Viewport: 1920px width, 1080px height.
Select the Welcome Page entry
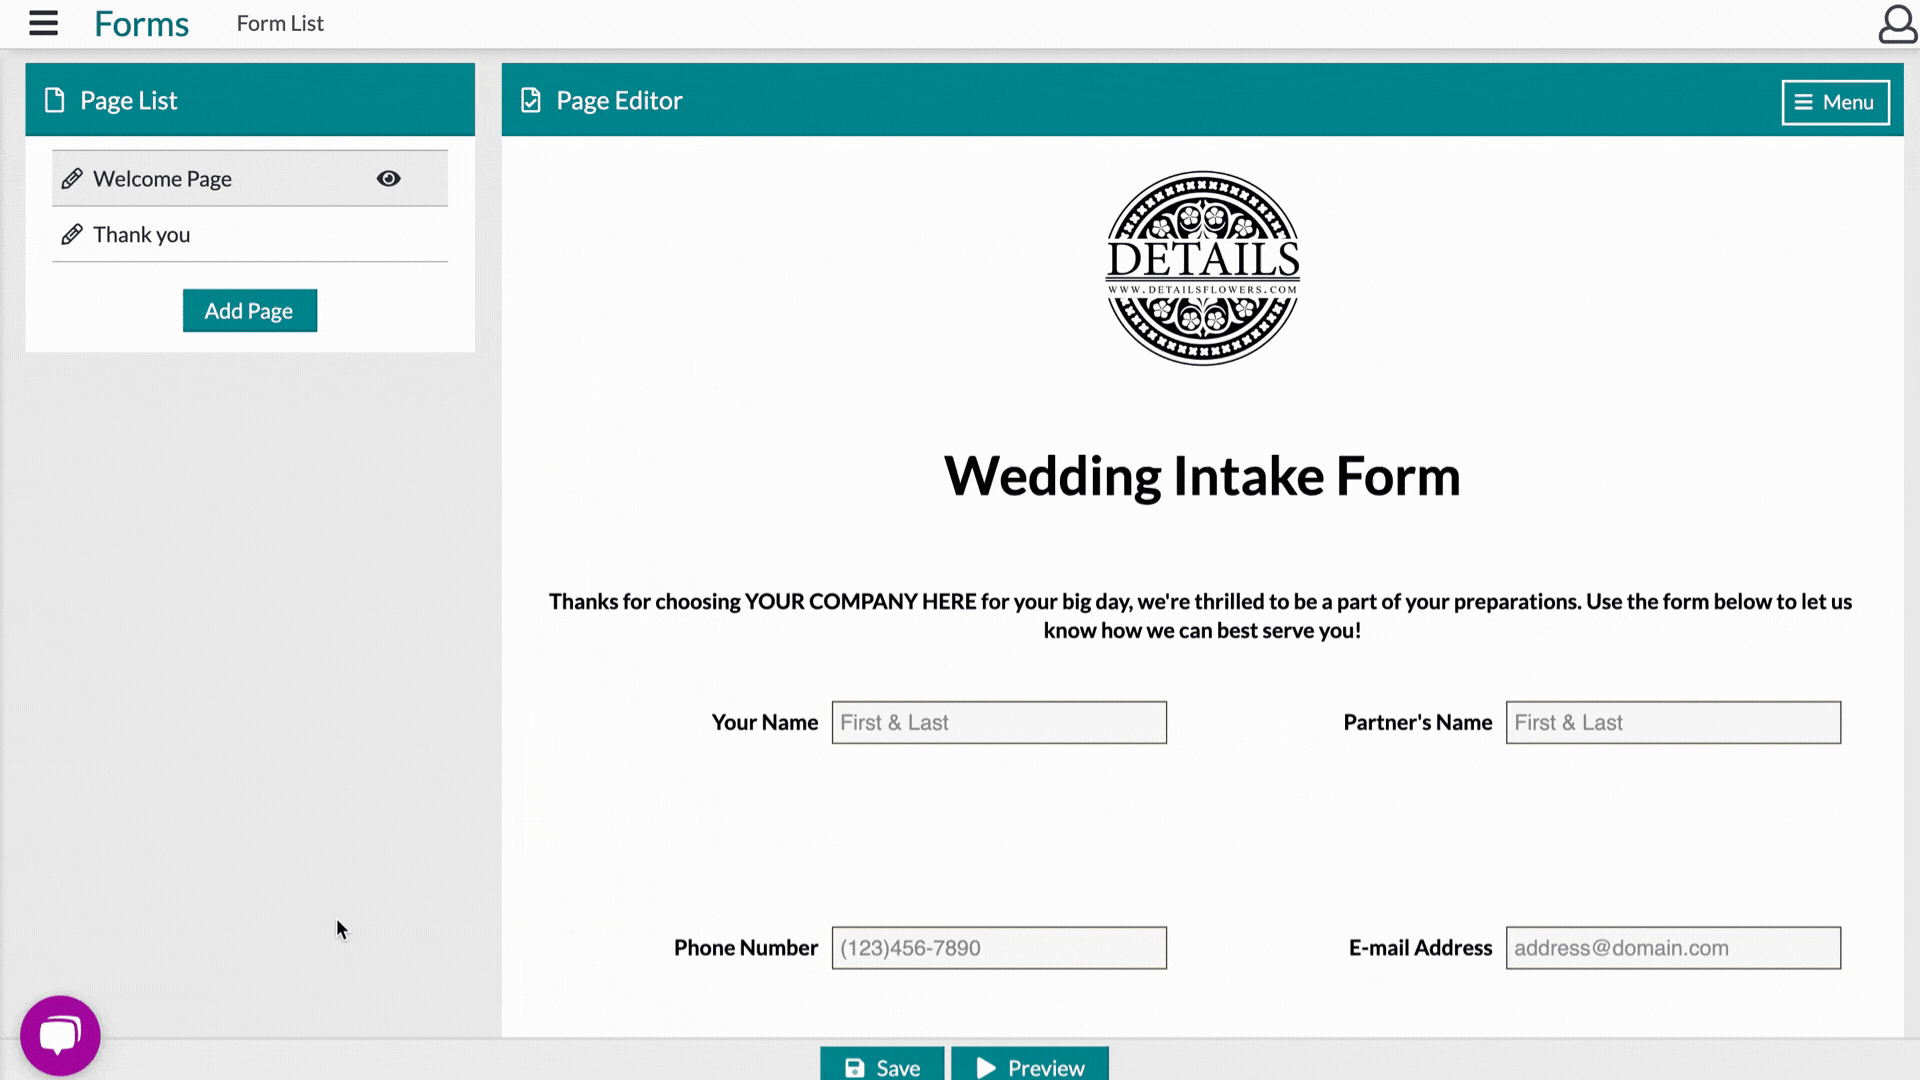tap(250, 179)
